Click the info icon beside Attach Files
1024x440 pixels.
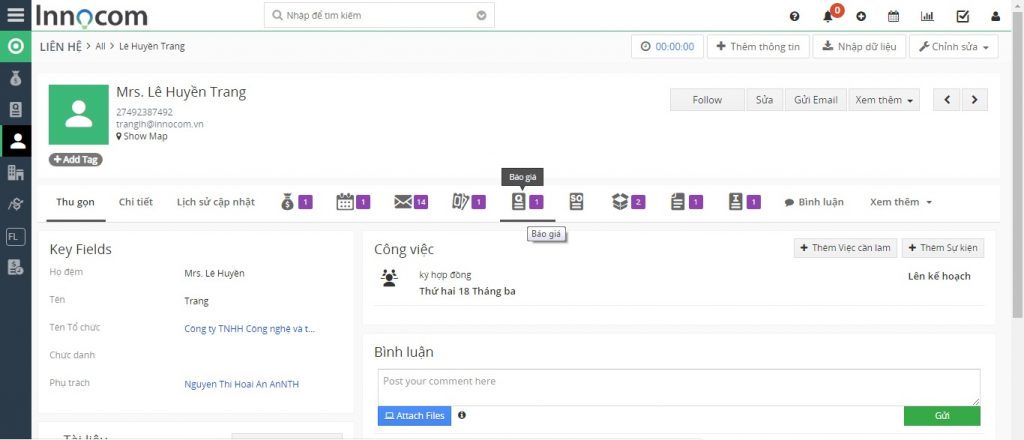coord(462,415)
